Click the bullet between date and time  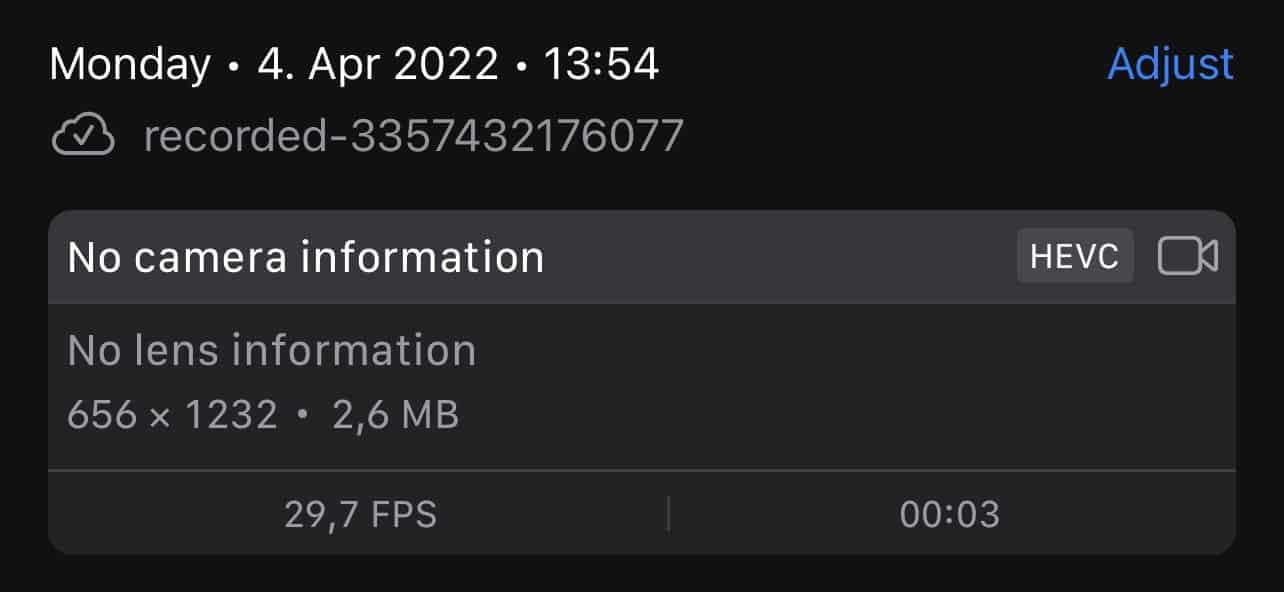[521, 67]
